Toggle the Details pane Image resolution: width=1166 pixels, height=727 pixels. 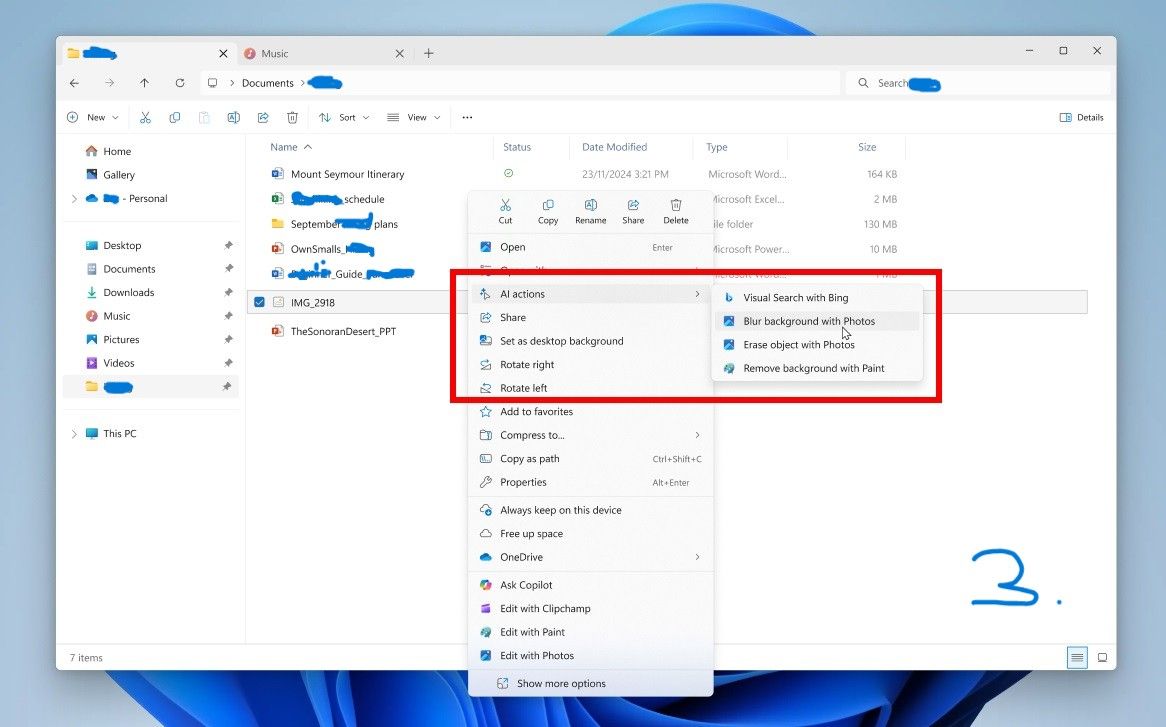[x=1081, y=118]
